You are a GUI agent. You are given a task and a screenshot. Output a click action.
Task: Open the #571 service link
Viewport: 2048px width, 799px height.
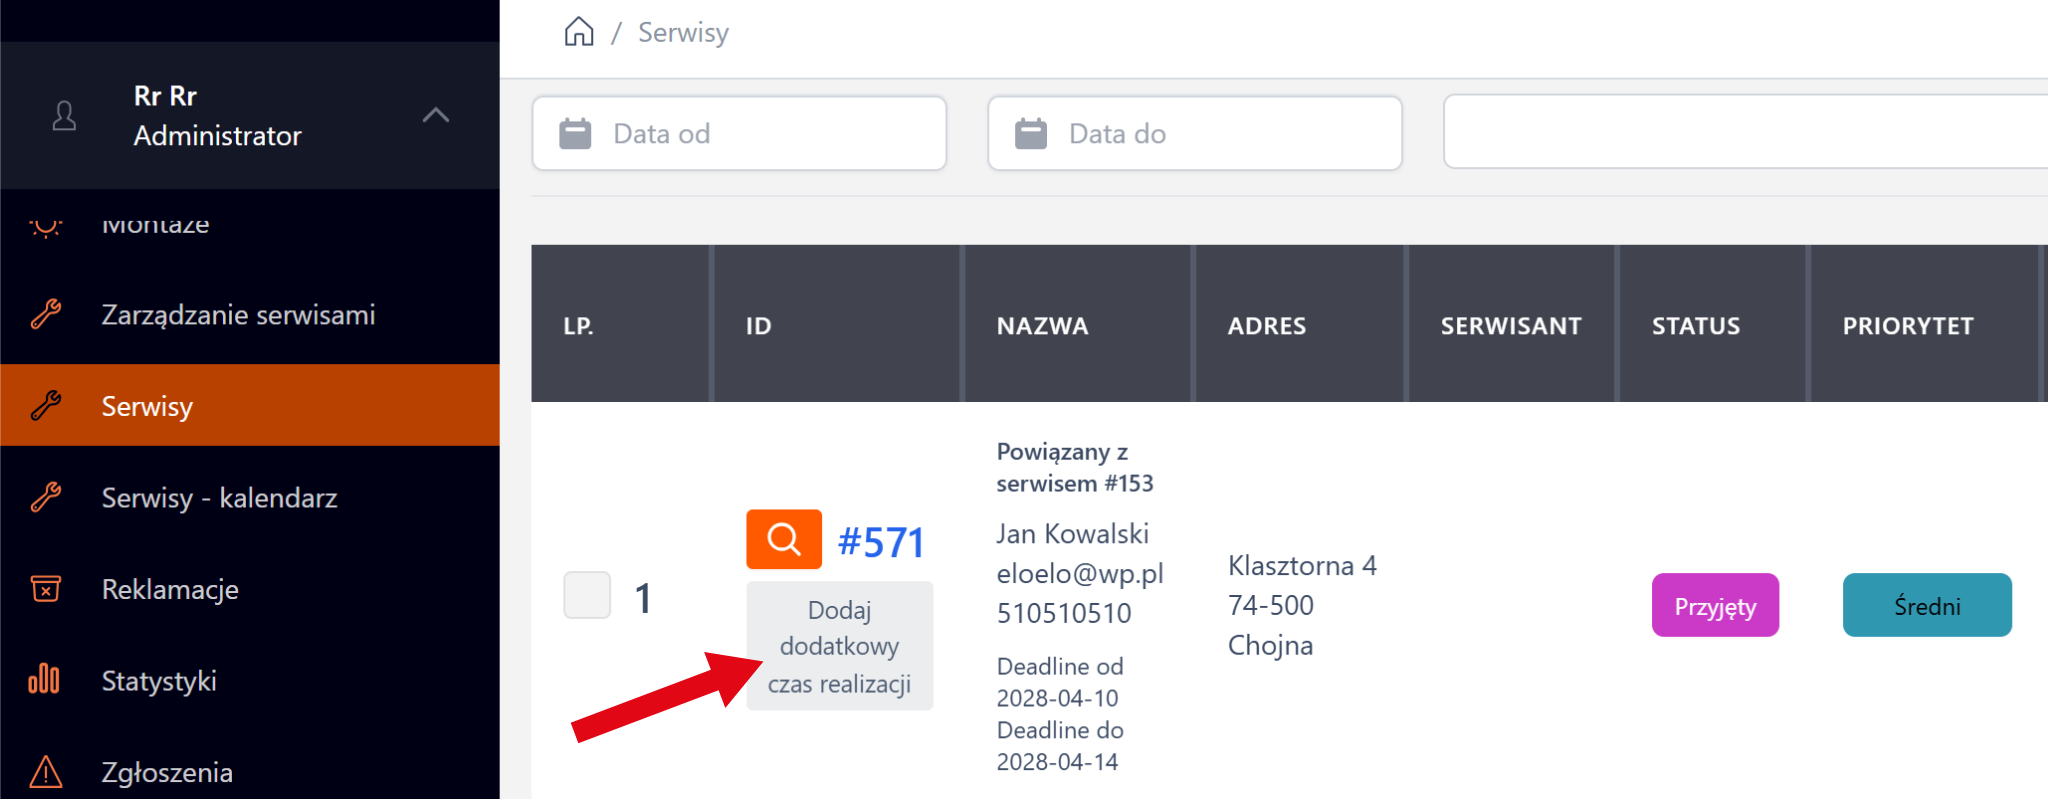coord(881,541)
